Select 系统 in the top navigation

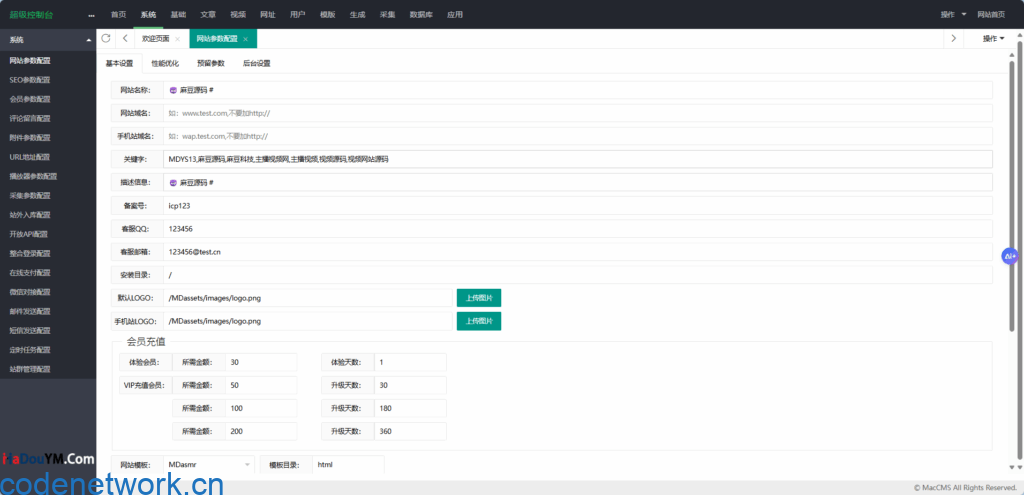click(148, 14)
